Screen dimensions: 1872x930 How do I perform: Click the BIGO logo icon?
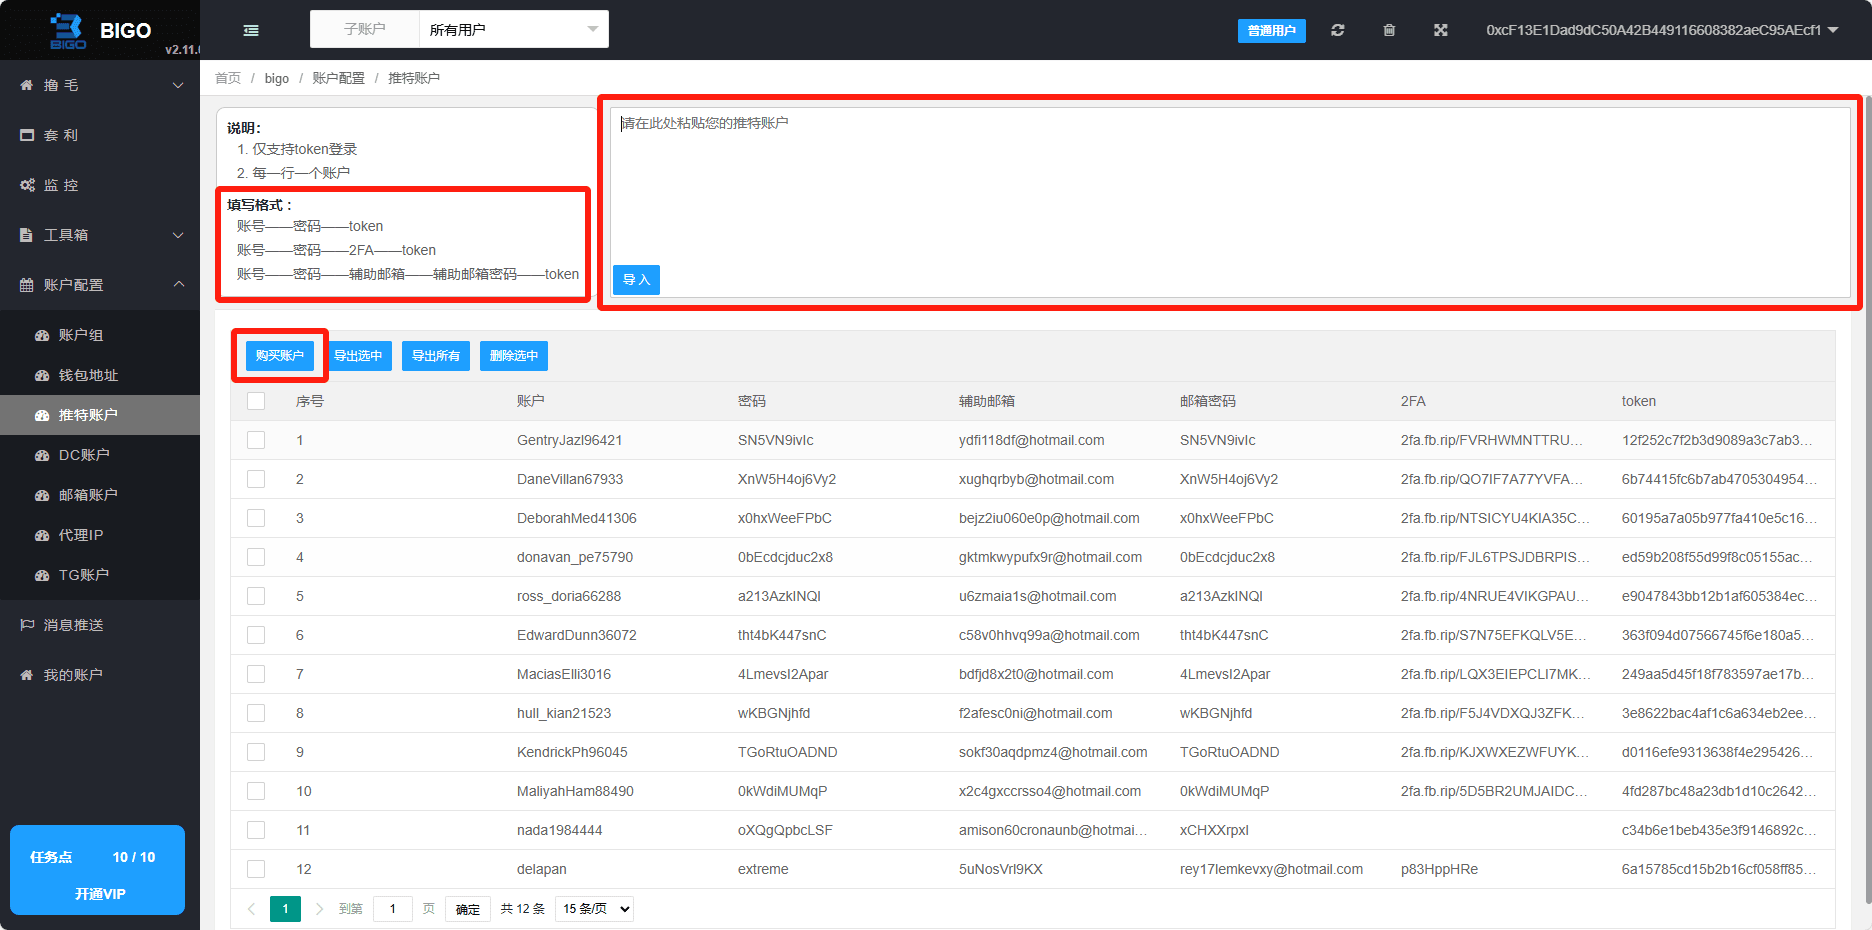point(68,30)
